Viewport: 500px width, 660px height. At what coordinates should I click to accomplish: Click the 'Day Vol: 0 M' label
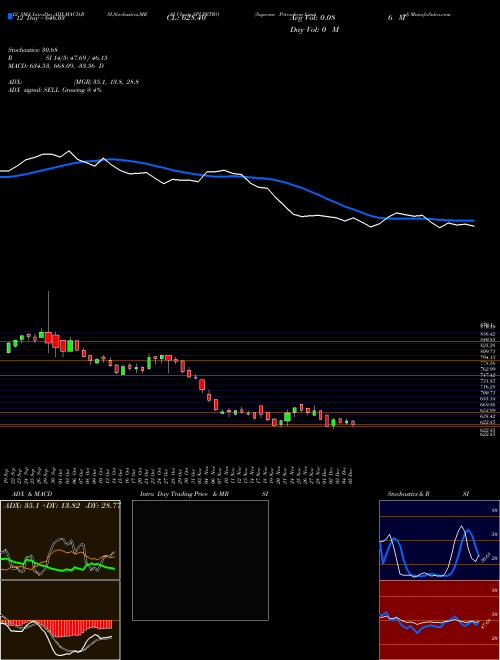tap(314, 30)
